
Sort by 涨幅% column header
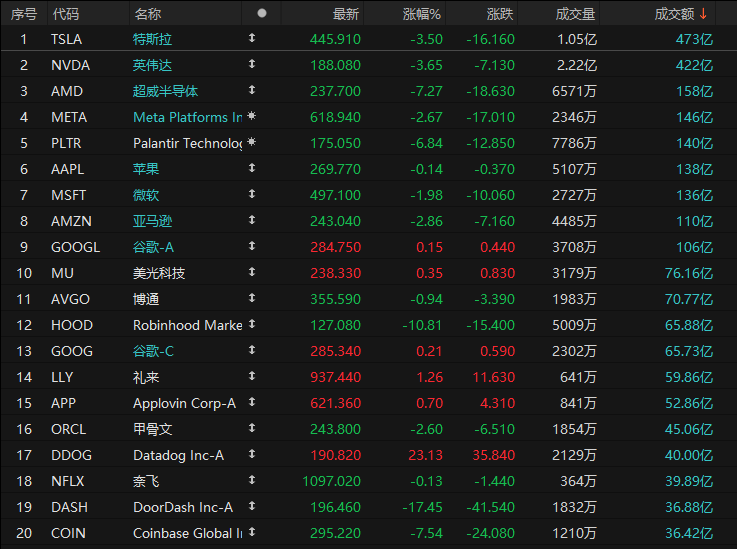click(422, 14)
